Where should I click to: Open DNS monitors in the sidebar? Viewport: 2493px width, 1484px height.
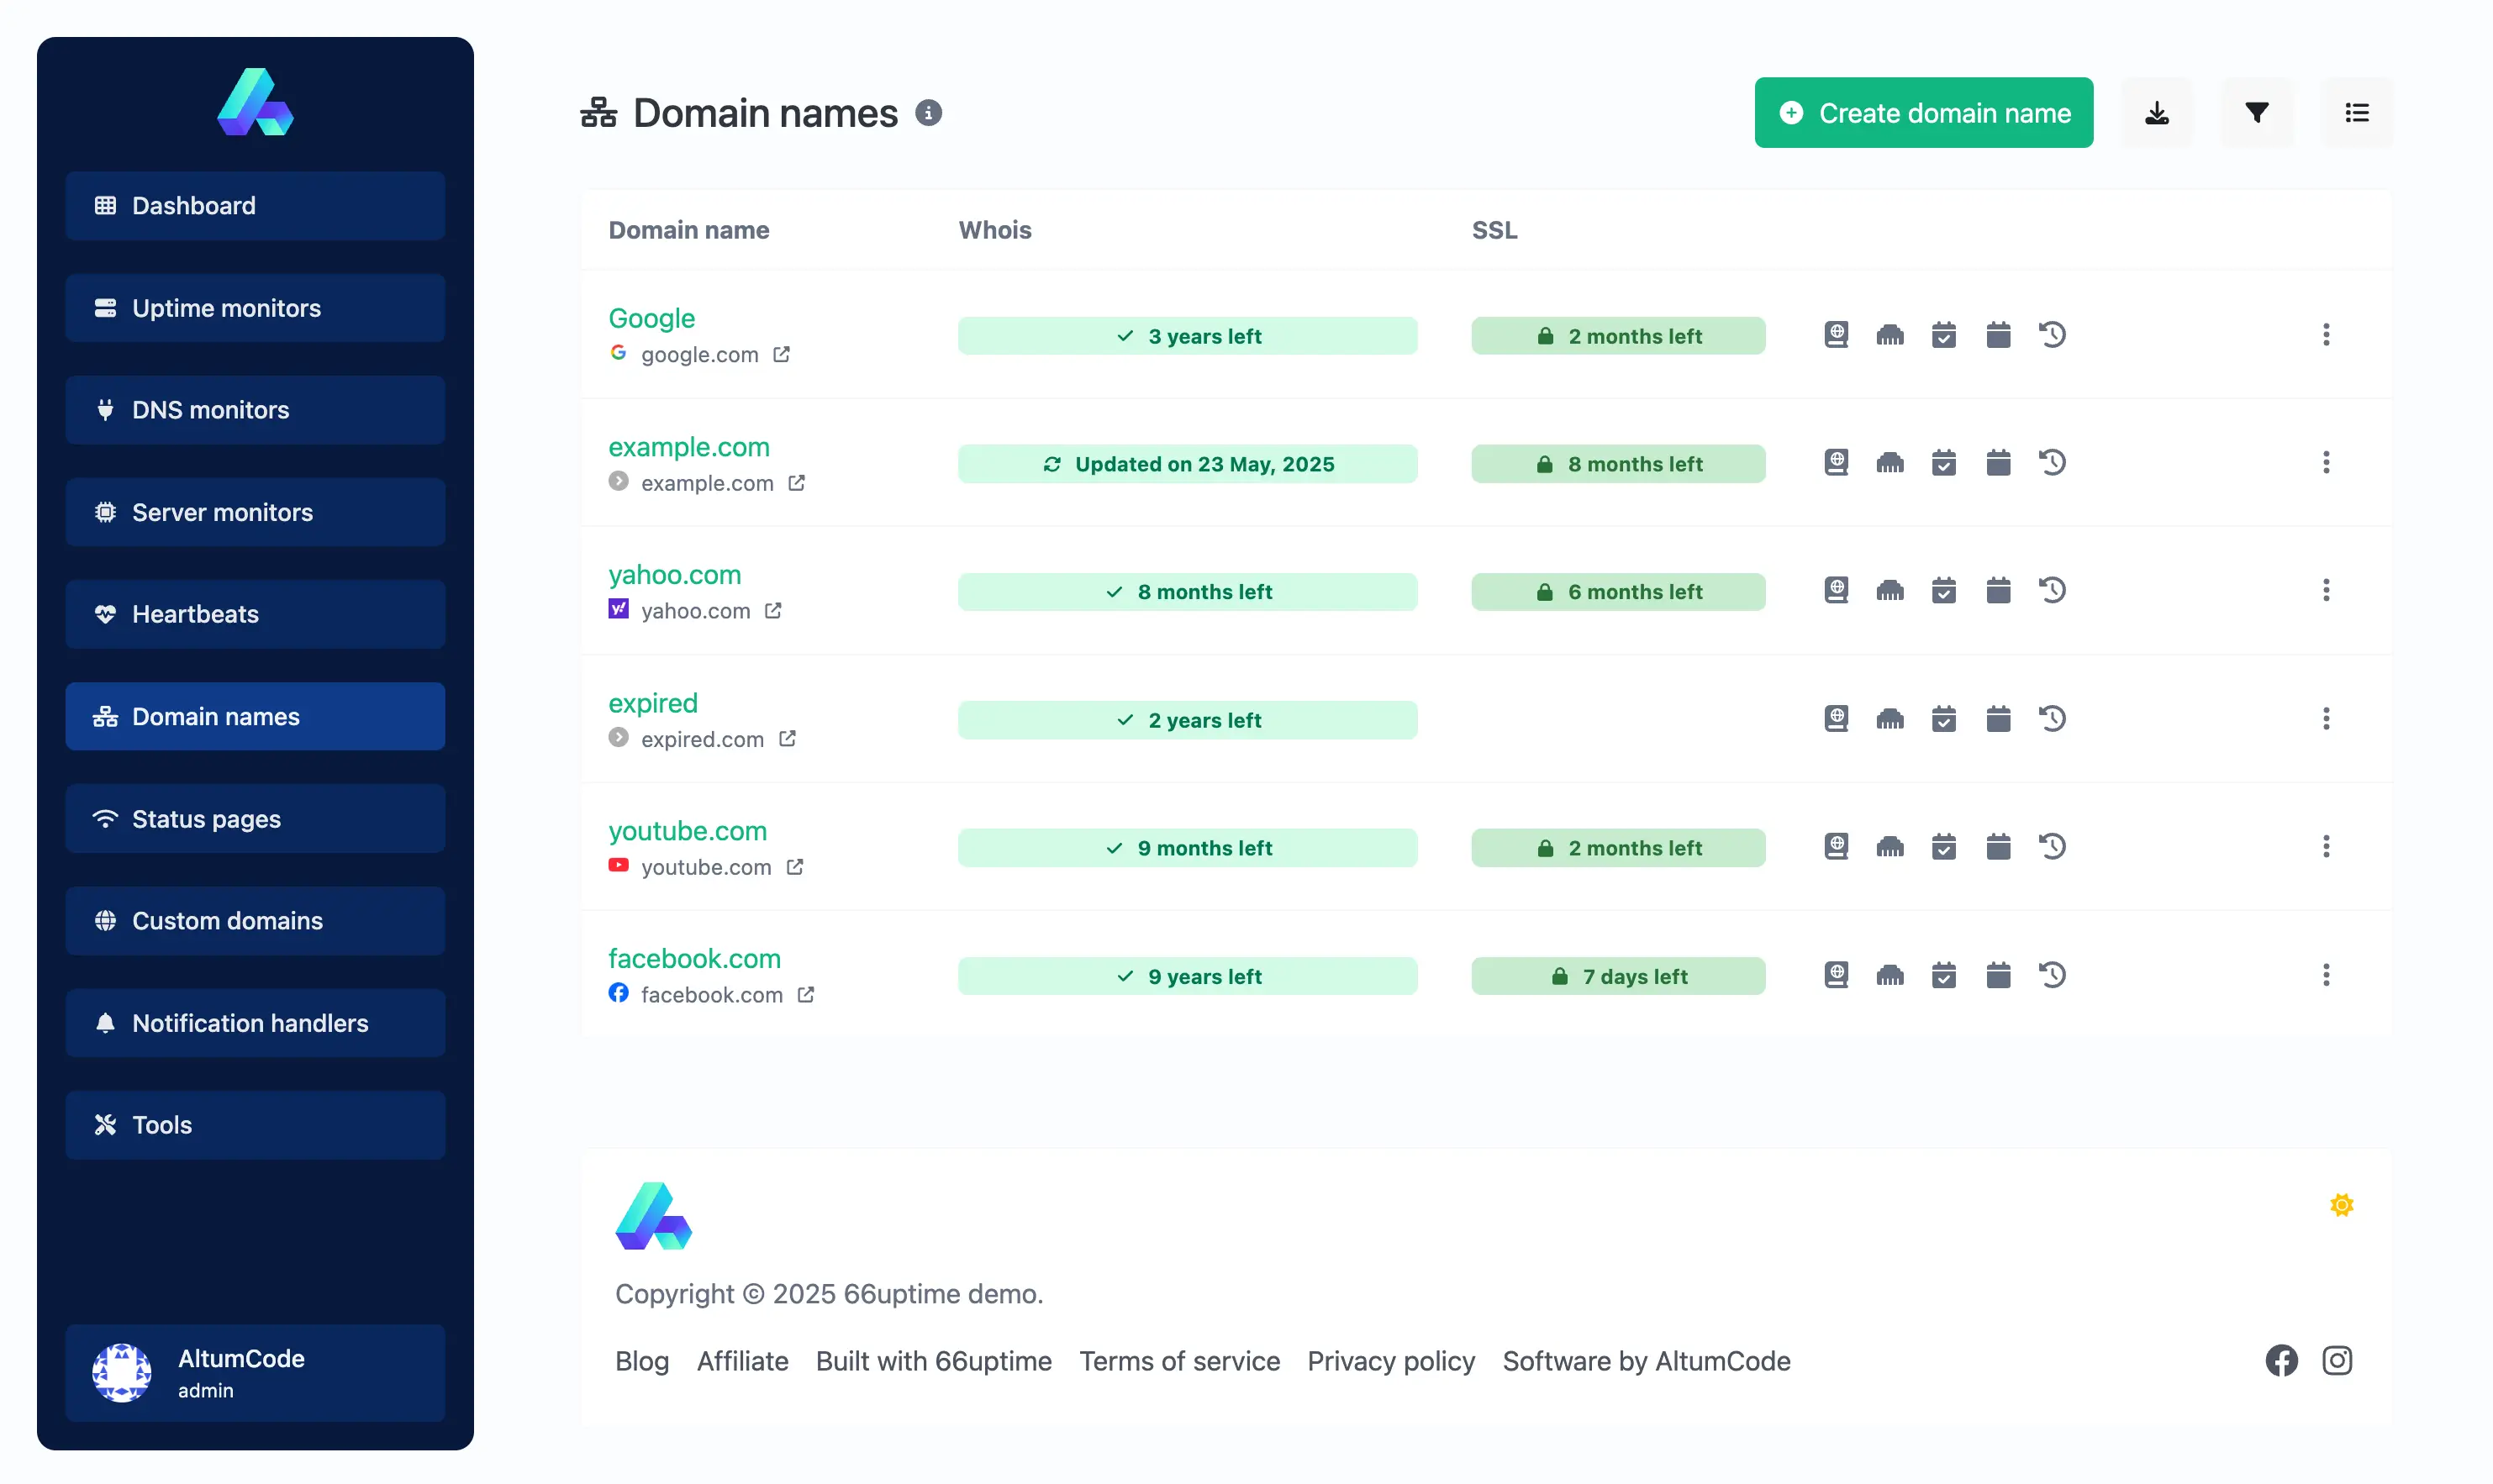[x=255, y=410]
